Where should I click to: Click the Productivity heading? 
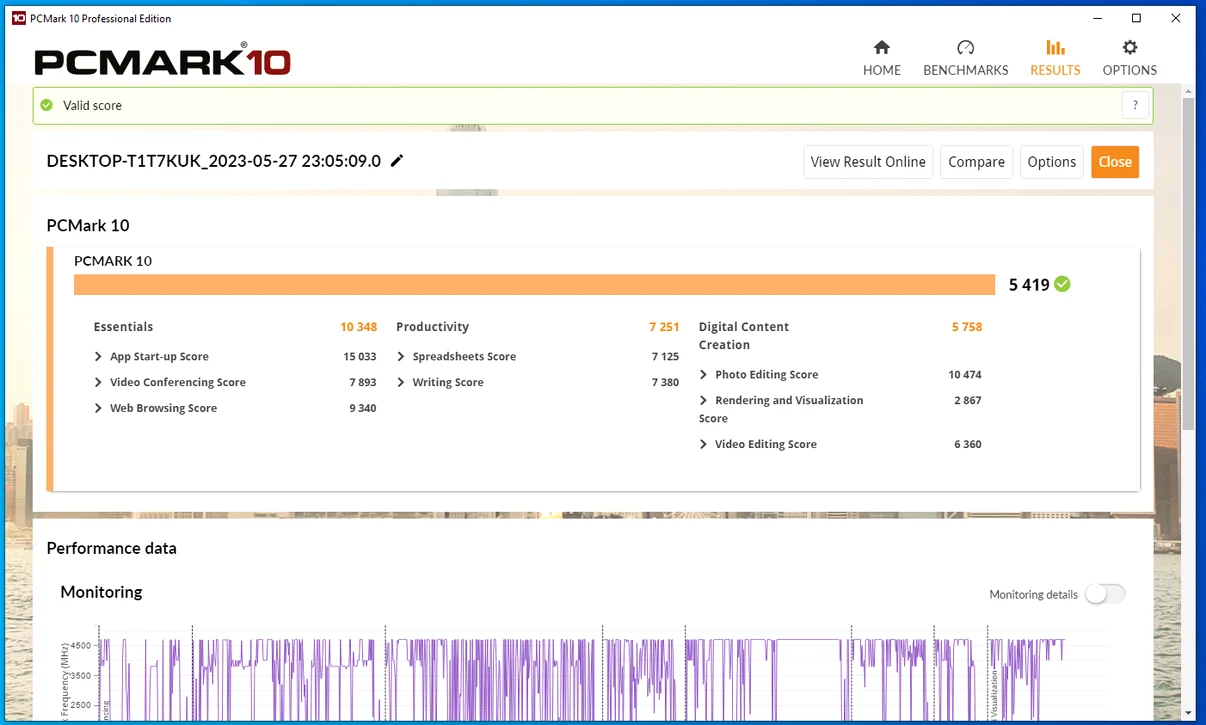(432, 327)
